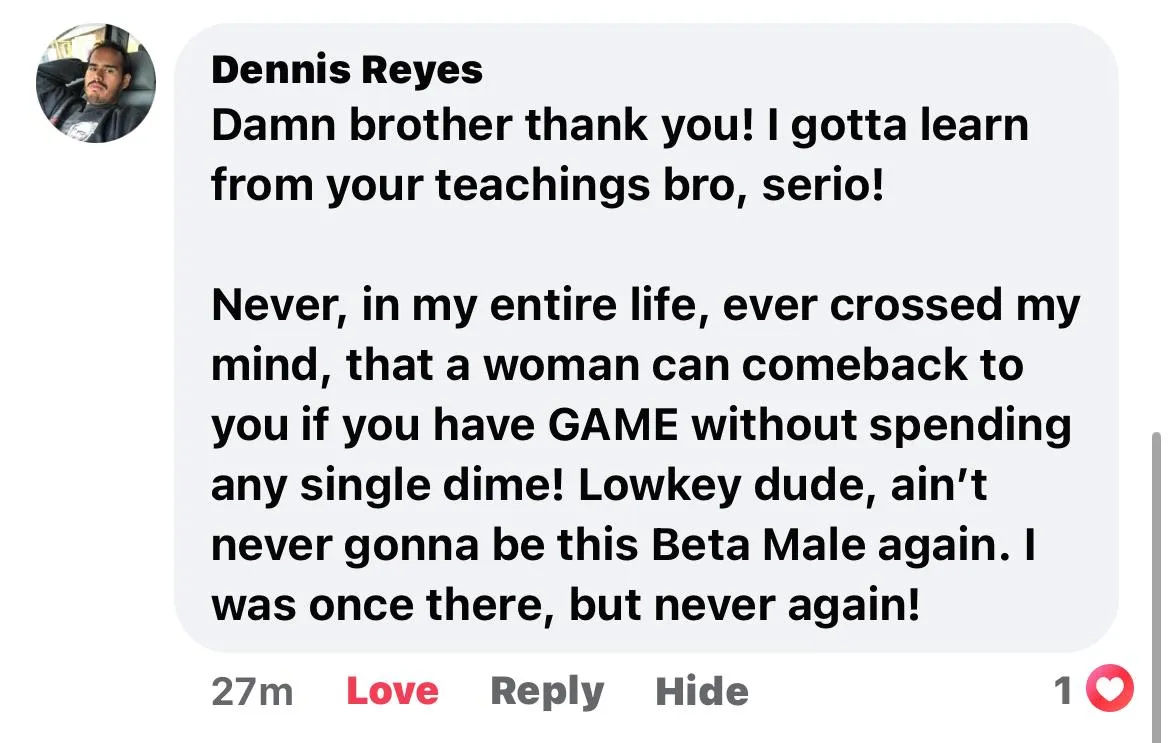This screenshot has width=1170, height=743.
Task: Click the phrase any single dime
Action: (x=387, y=486)
